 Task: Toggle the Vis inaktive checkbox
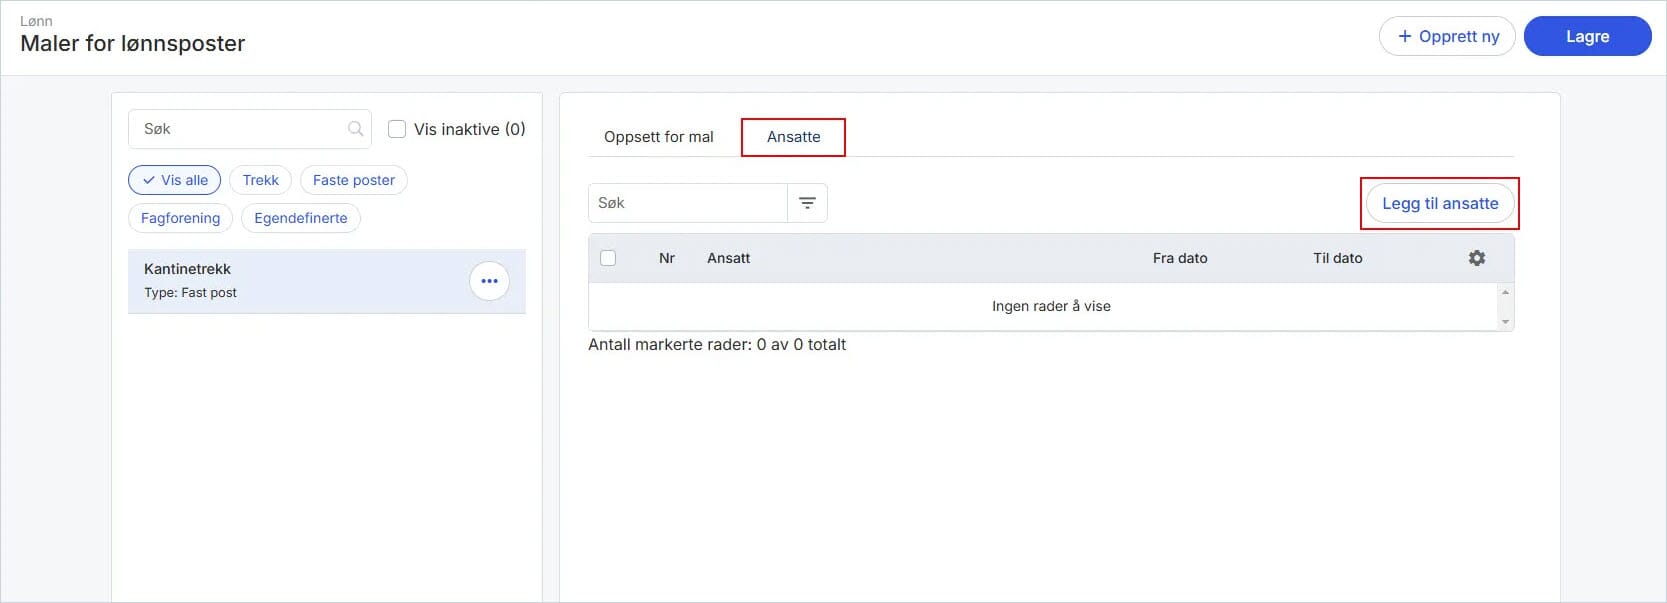pyautogui.click(x=397, y=129)
